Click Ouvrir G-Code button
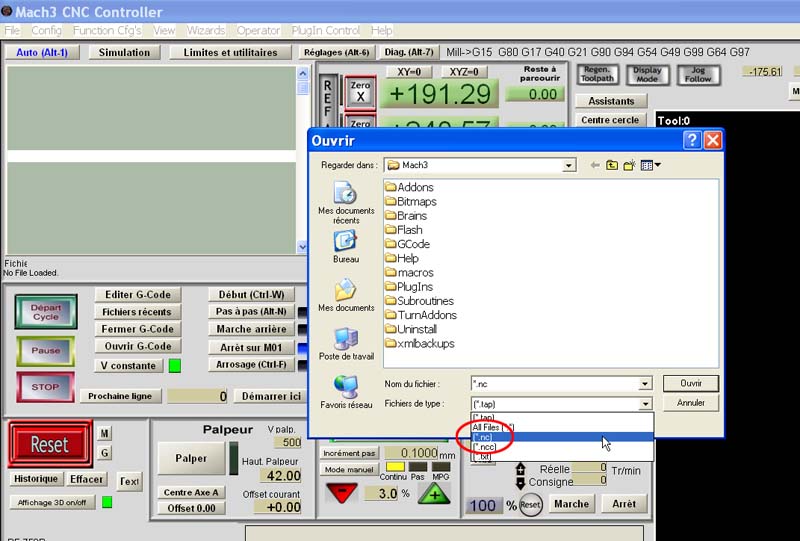800x541 pixels. click(x=138, y=347)
